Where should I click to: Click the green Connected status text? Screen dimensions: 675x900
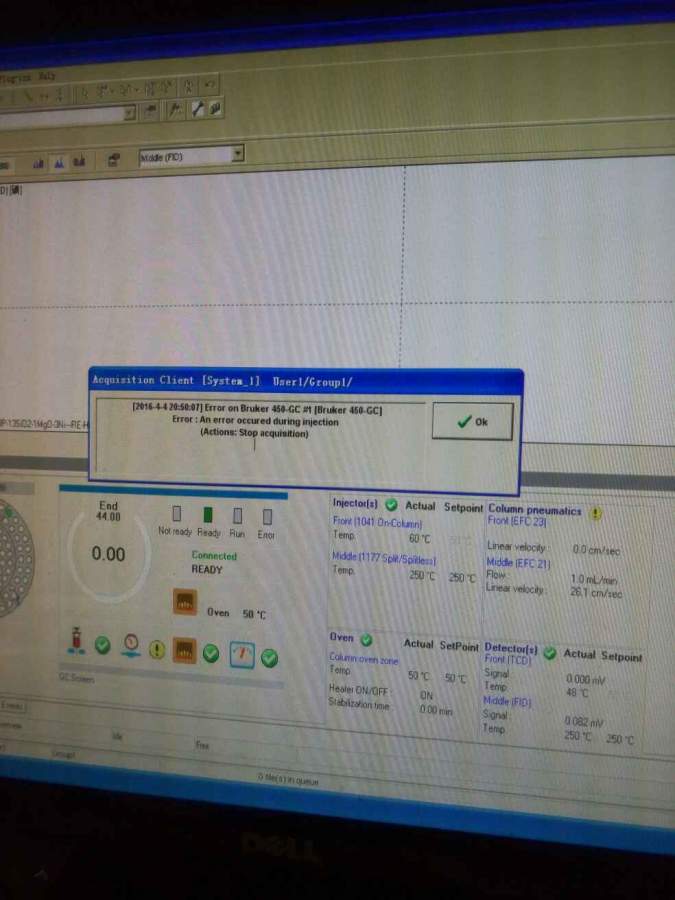pos(214,556)
